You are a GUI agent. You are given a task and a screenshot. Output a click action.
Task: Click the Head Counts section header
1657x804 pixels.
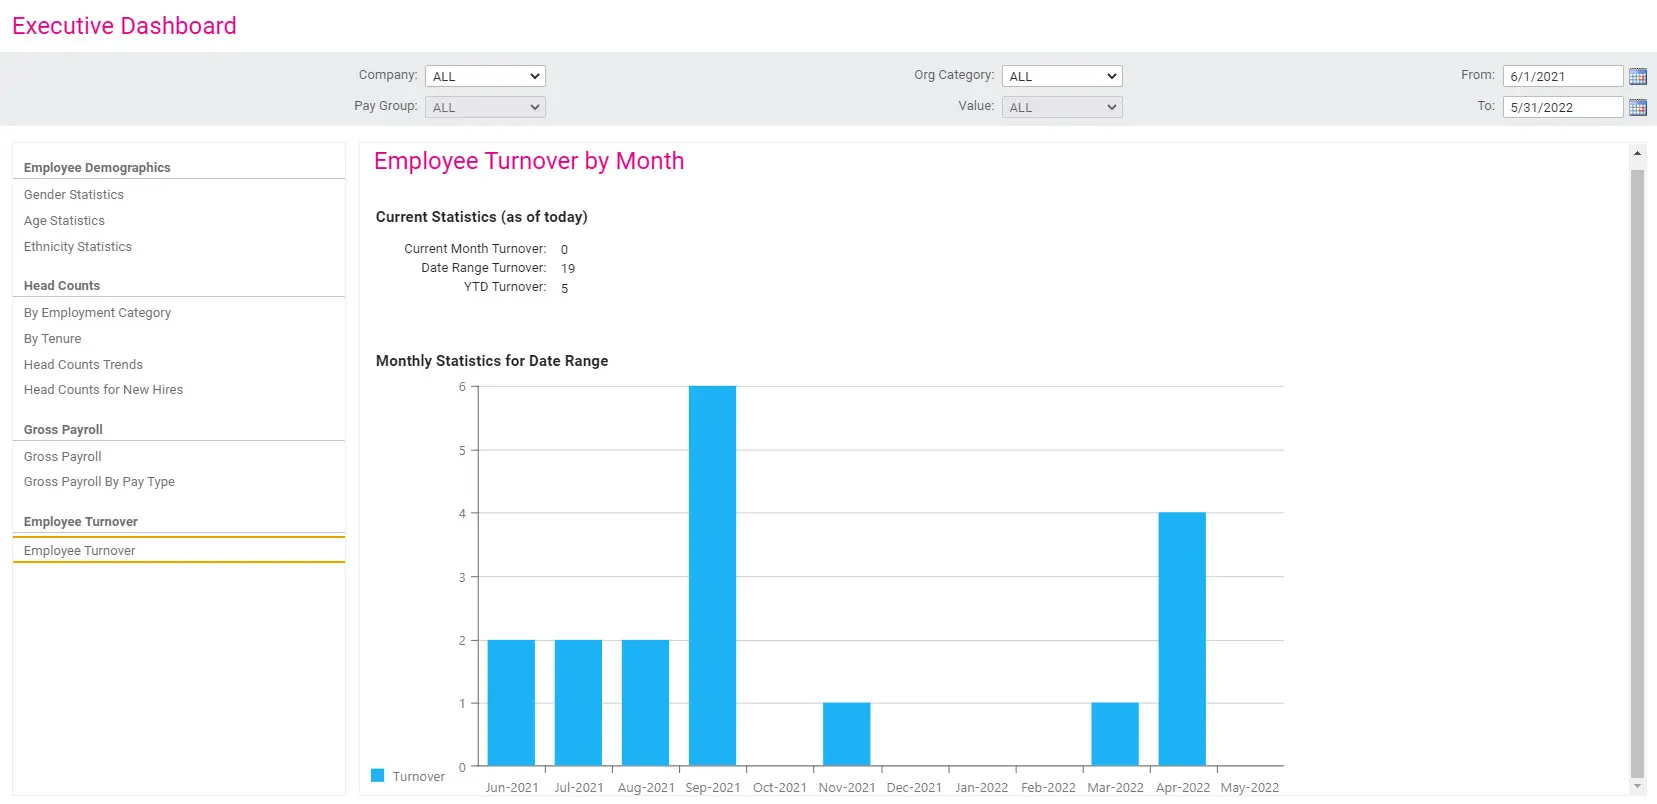coord(62,286)
